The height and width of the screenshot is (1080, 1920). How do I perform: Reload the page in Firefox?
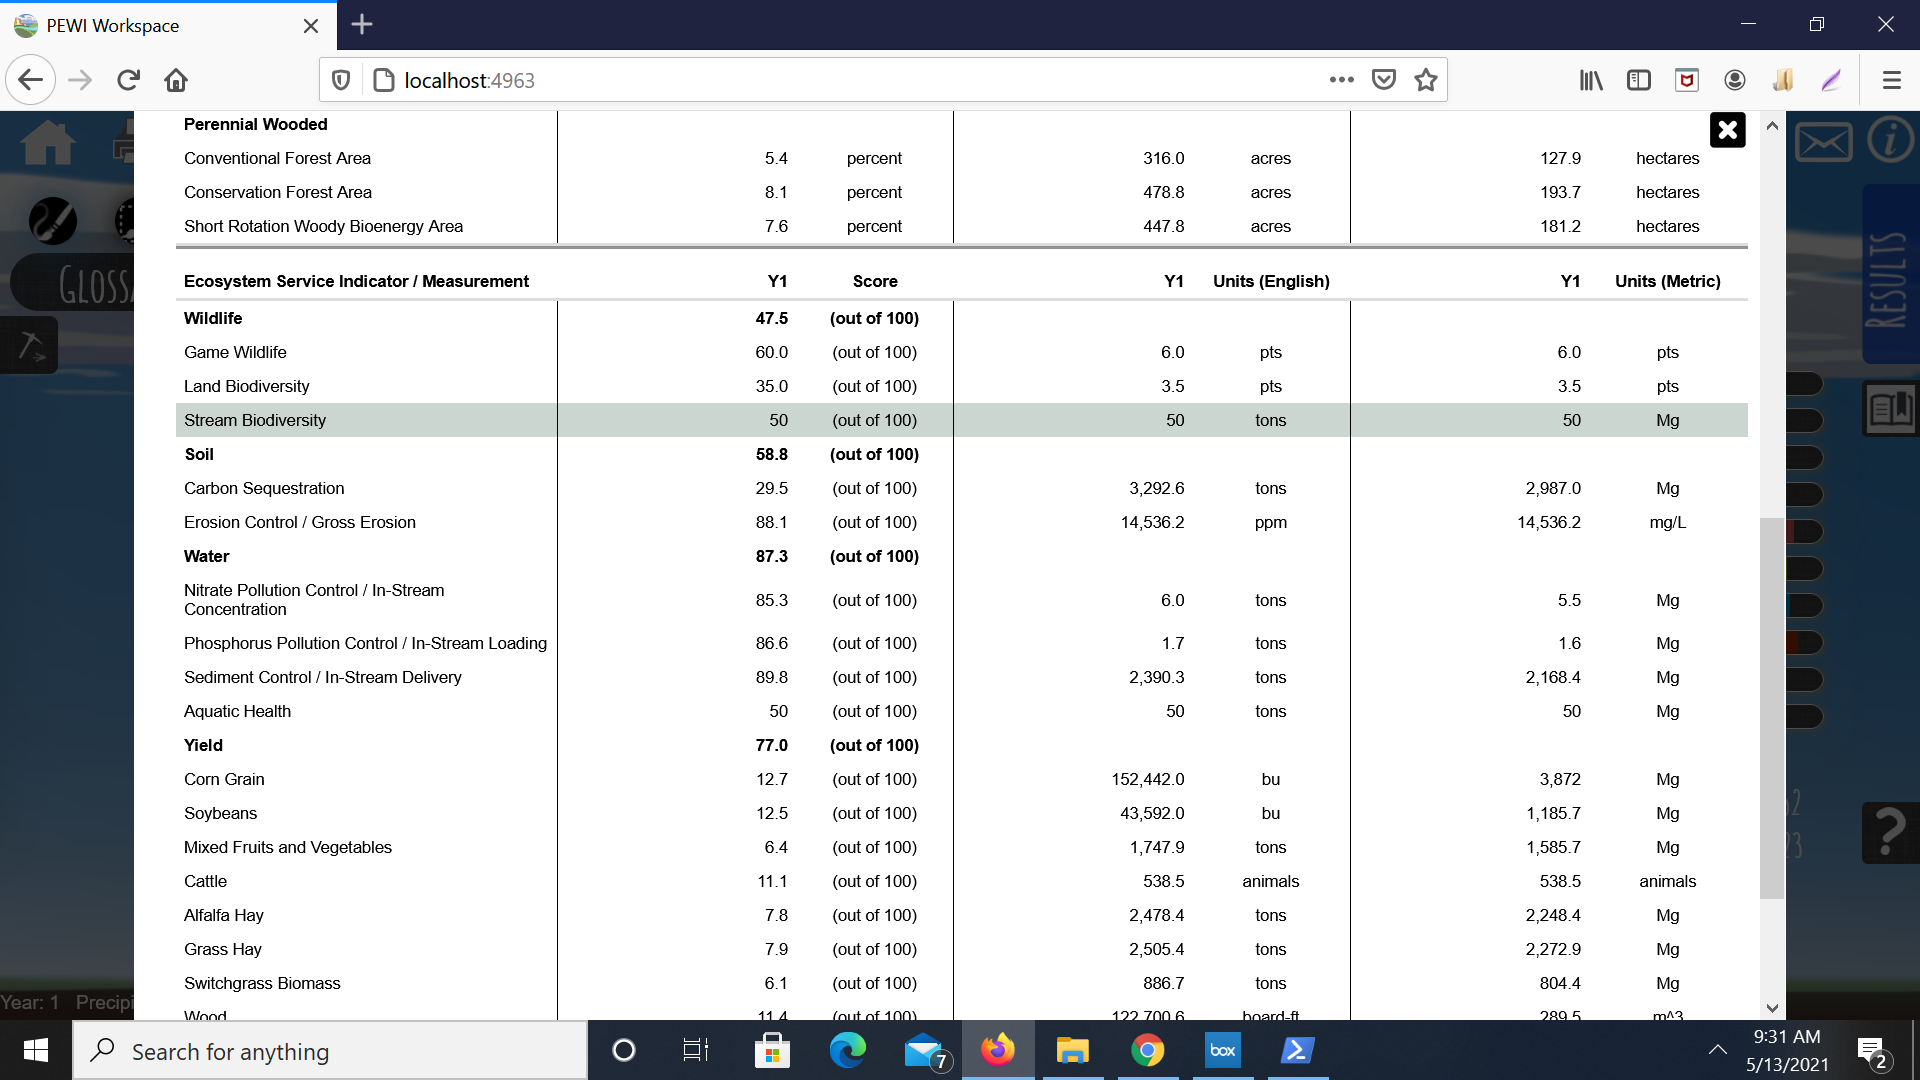128,80
